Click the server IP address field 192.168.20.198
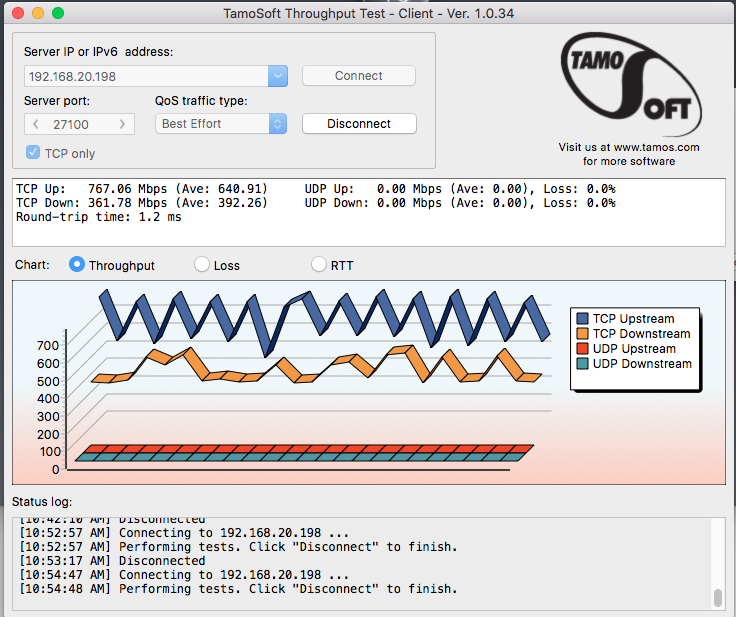 pos(146,76)
